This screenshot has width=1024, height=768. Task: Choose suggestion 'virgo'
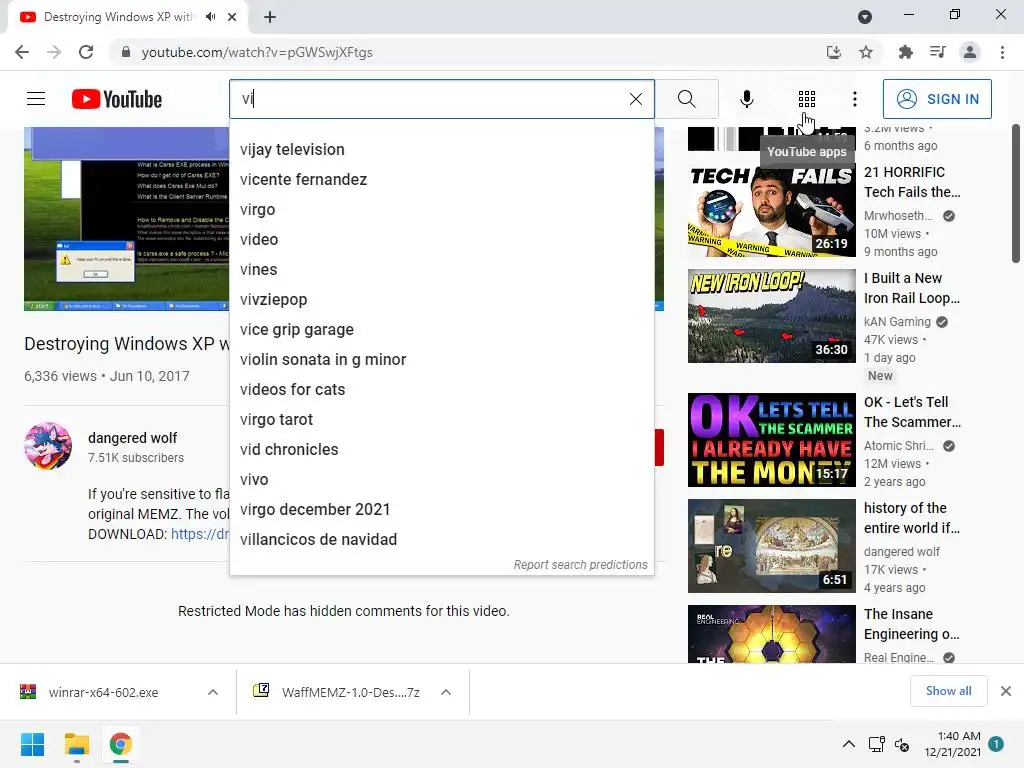point(441,210)
